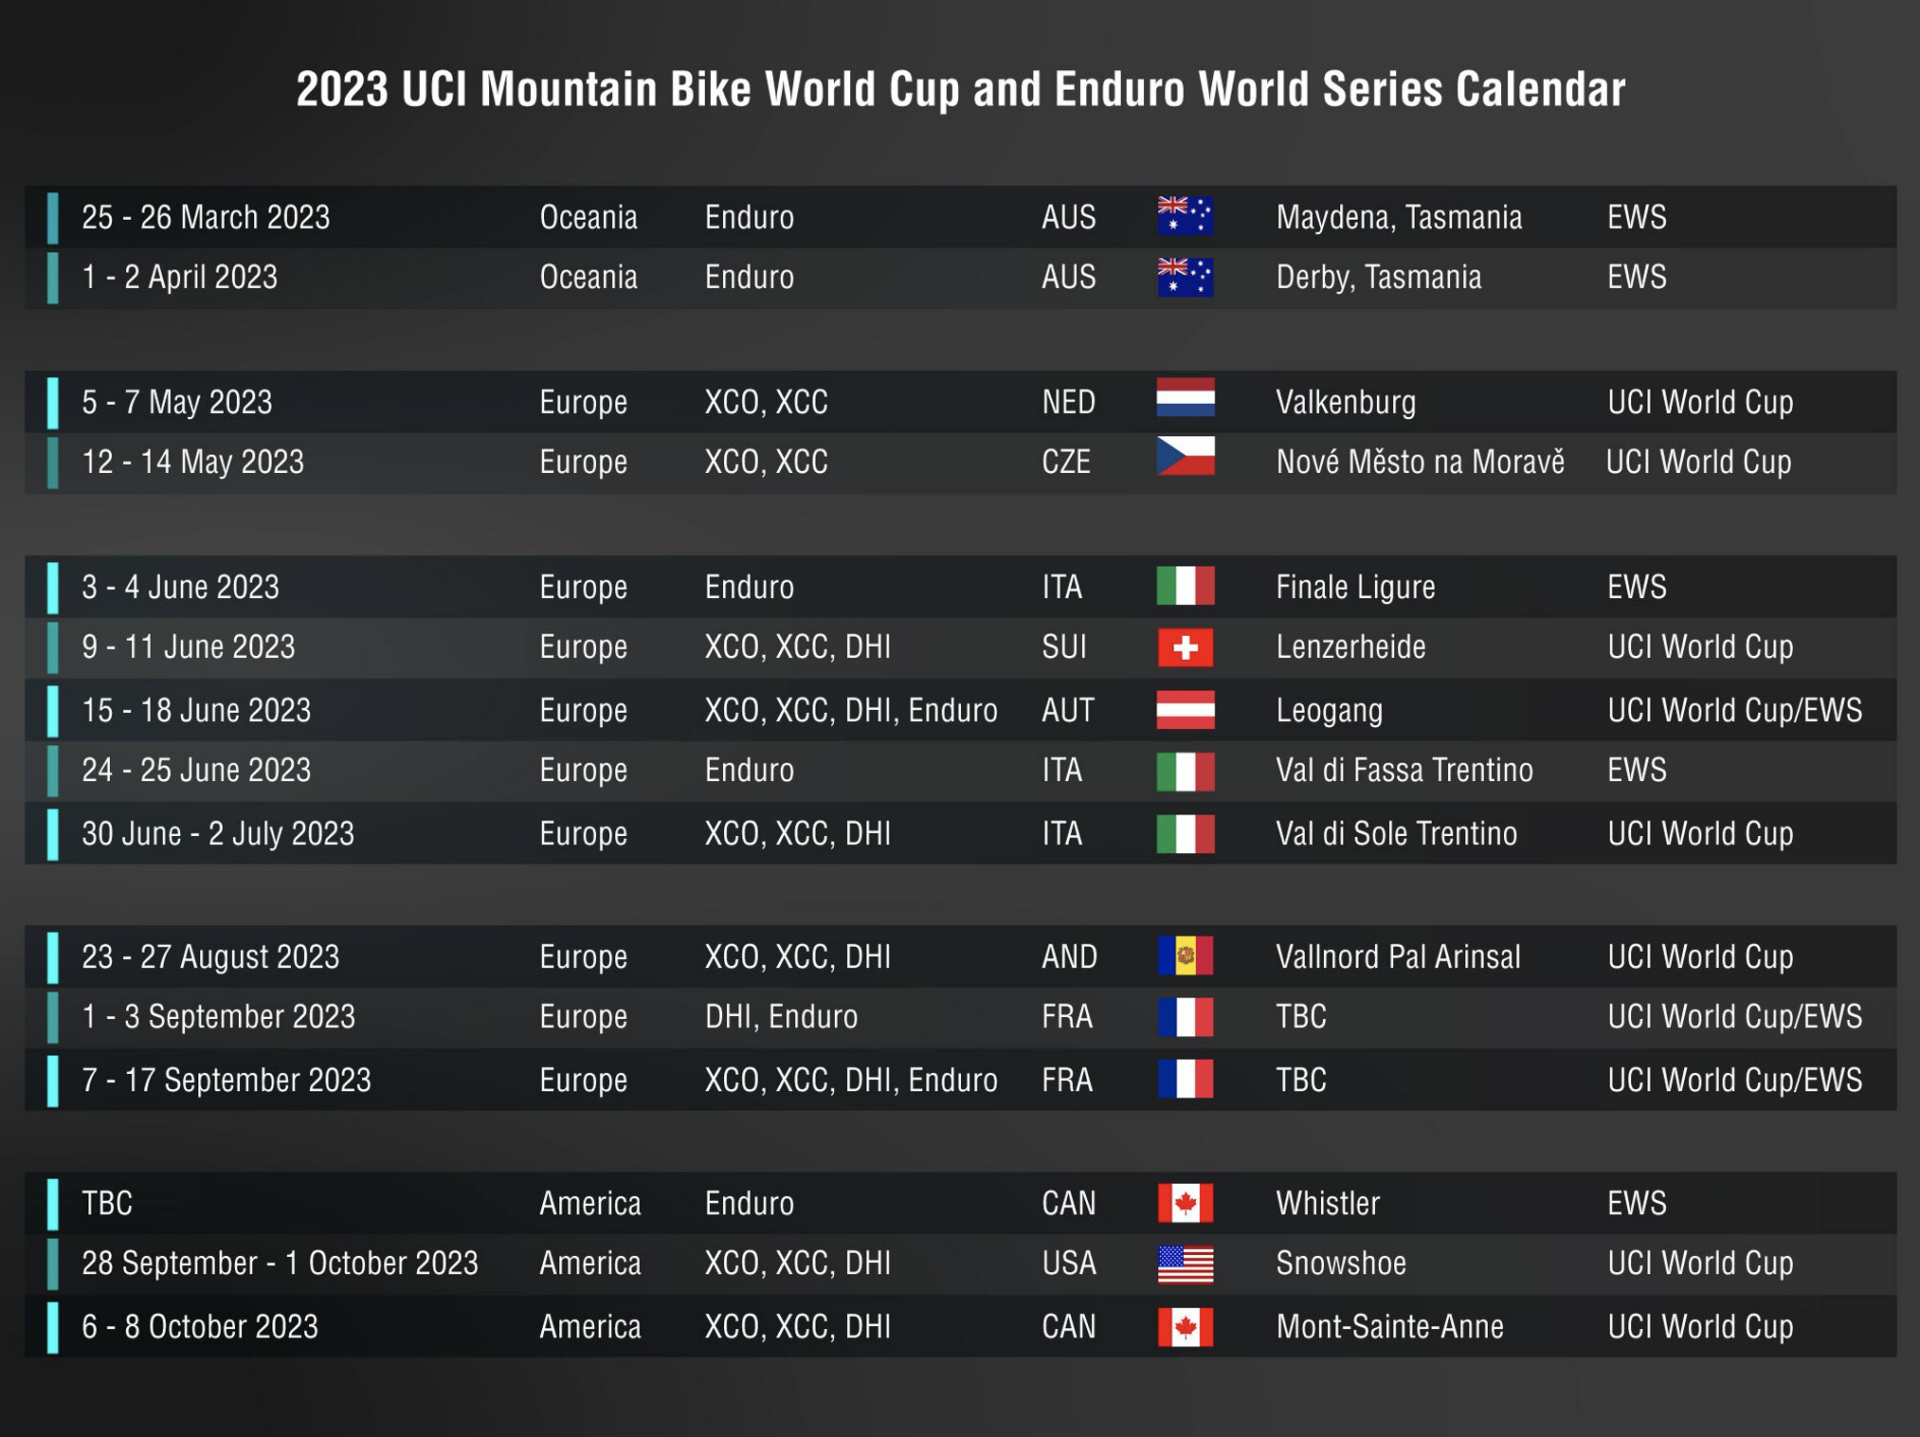Select the Nové Město na Moravě venue
1920x1437 pixels.
[x=1420, y=462]
